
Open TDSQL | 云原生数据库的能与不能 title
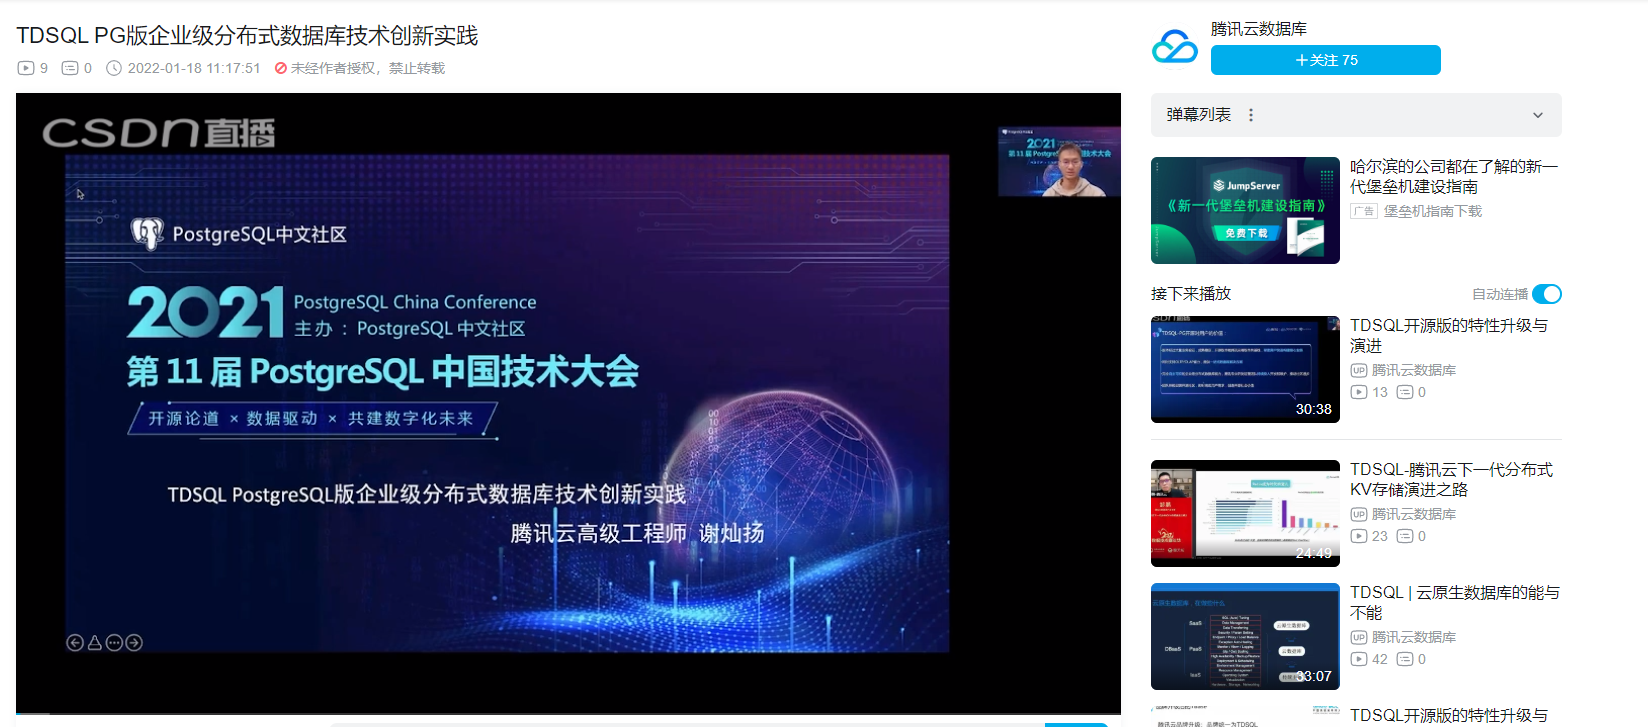(1454, 602)
